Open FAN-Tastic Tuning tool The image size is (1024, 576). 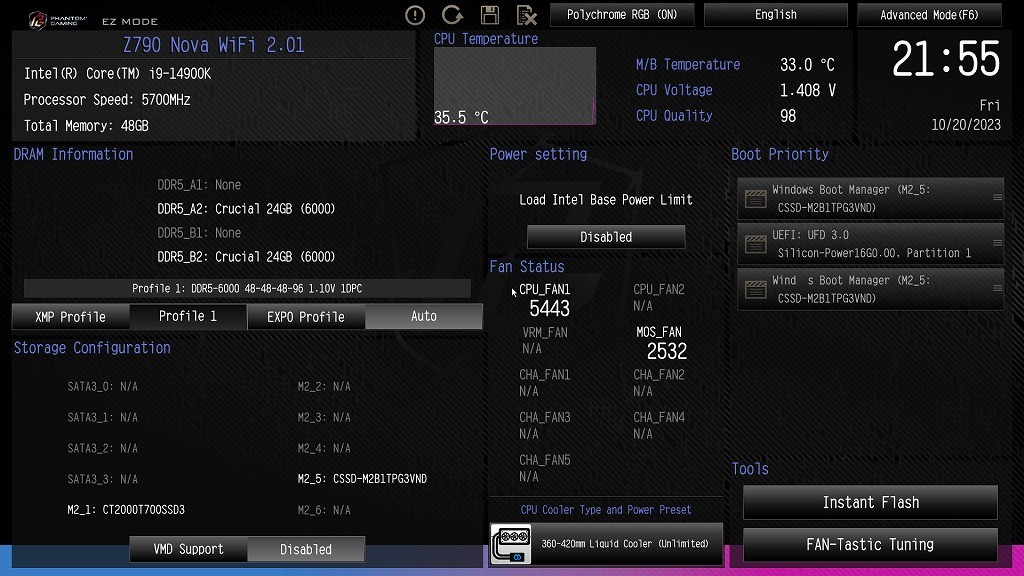click(871, 545)
